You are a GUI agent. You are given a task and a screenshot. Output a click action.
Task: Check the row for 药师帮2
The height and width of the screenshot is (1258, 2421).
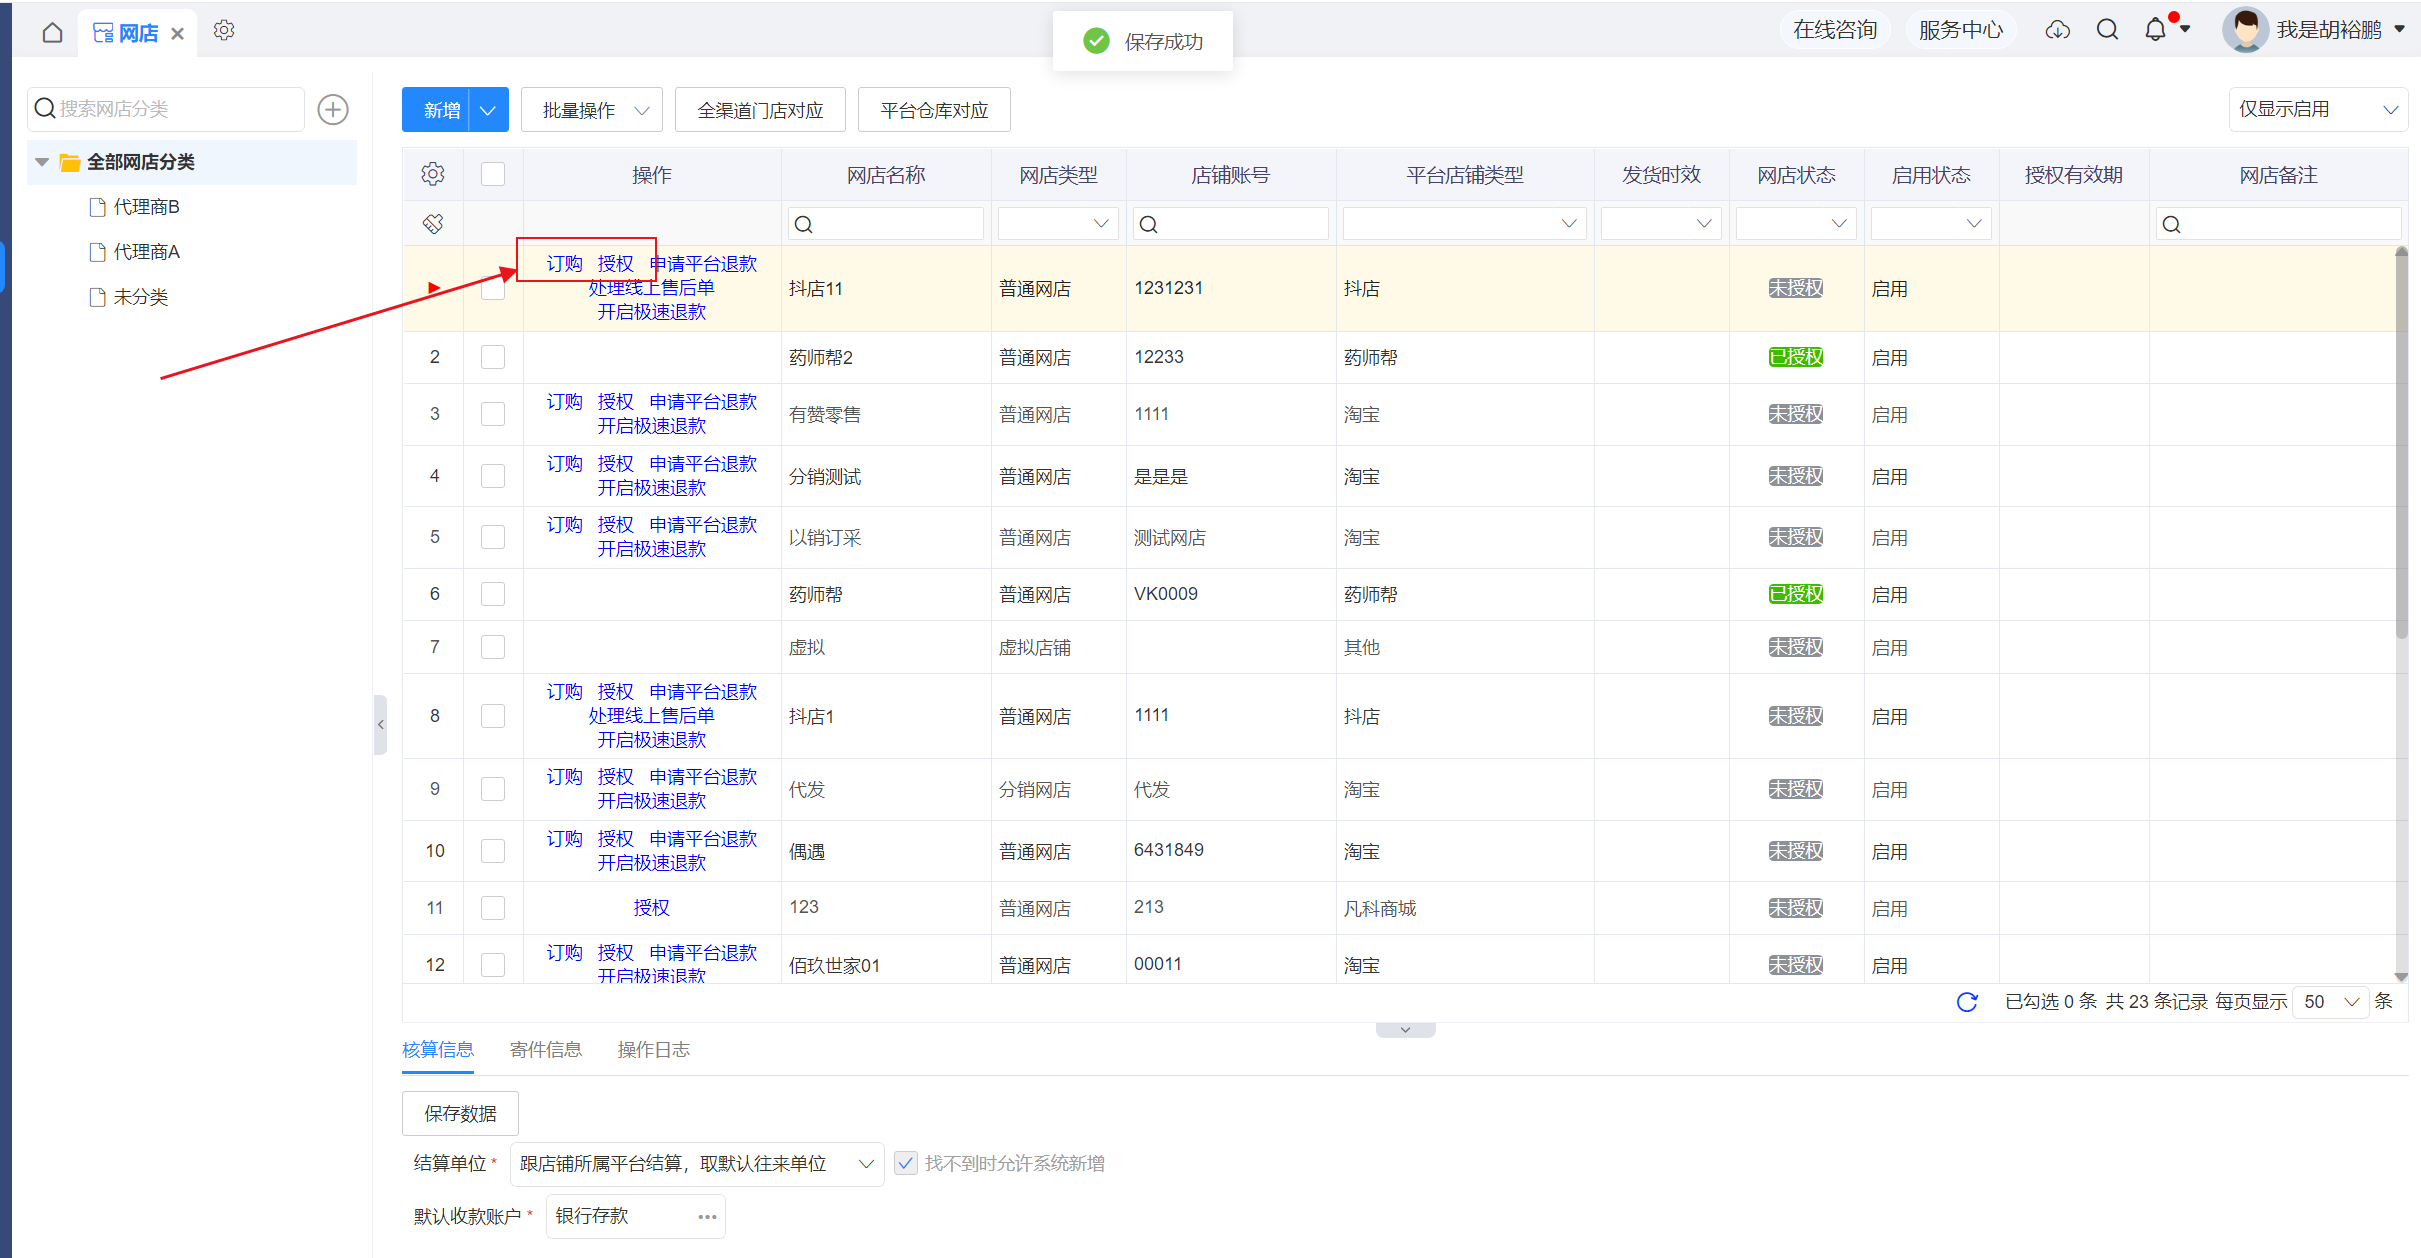point(493,357)
